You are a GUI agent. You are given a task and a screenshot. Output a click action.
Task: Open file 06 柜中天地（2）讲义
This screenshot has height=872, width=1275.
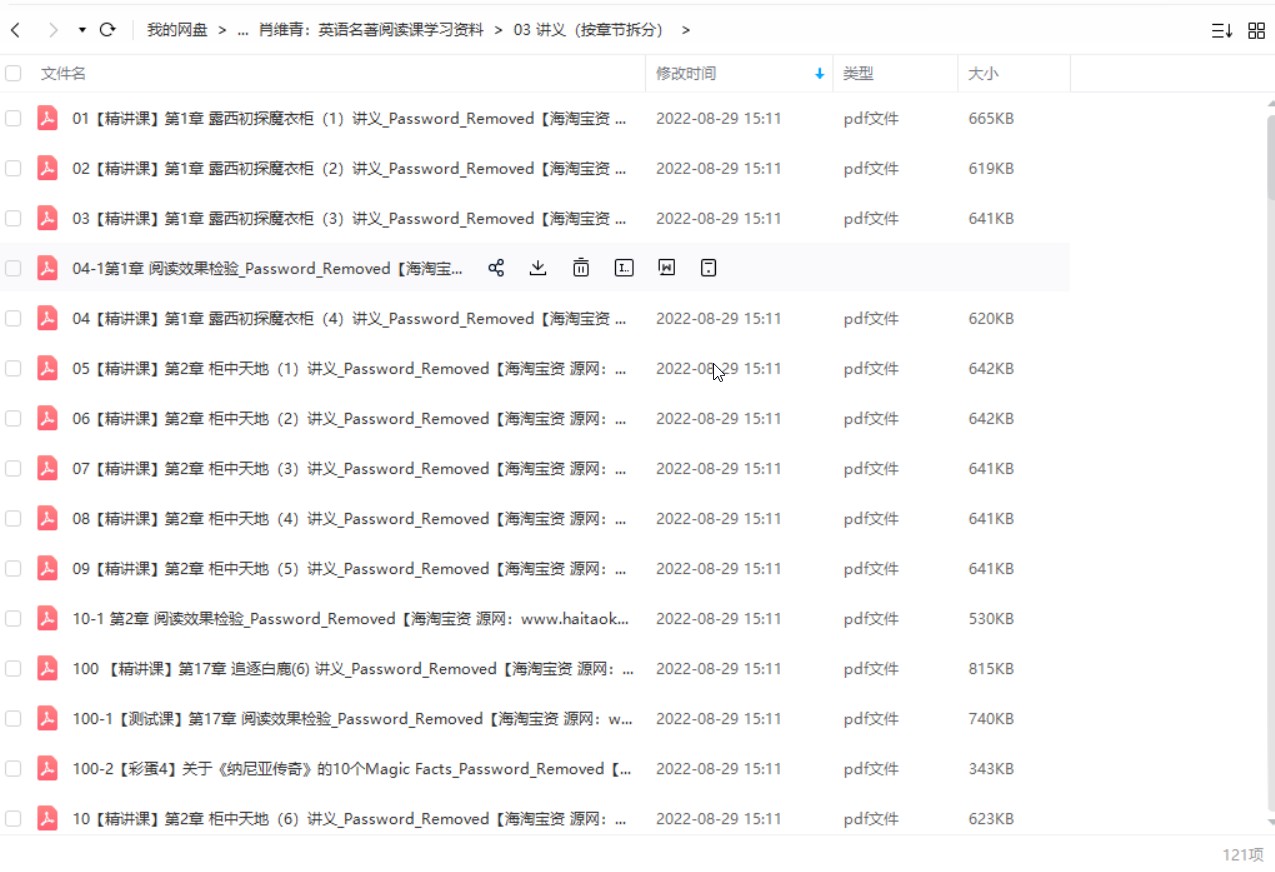(x=350, y=418)
